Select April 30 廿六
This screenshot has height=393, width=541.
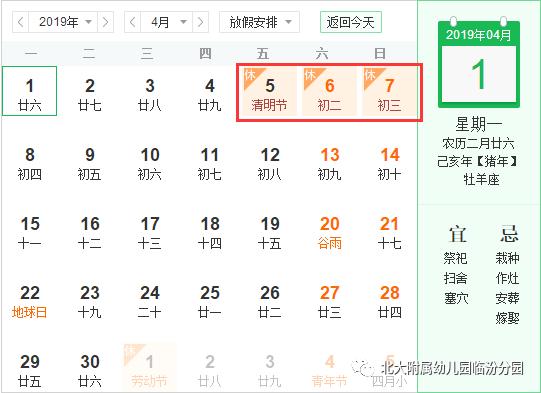90,371
